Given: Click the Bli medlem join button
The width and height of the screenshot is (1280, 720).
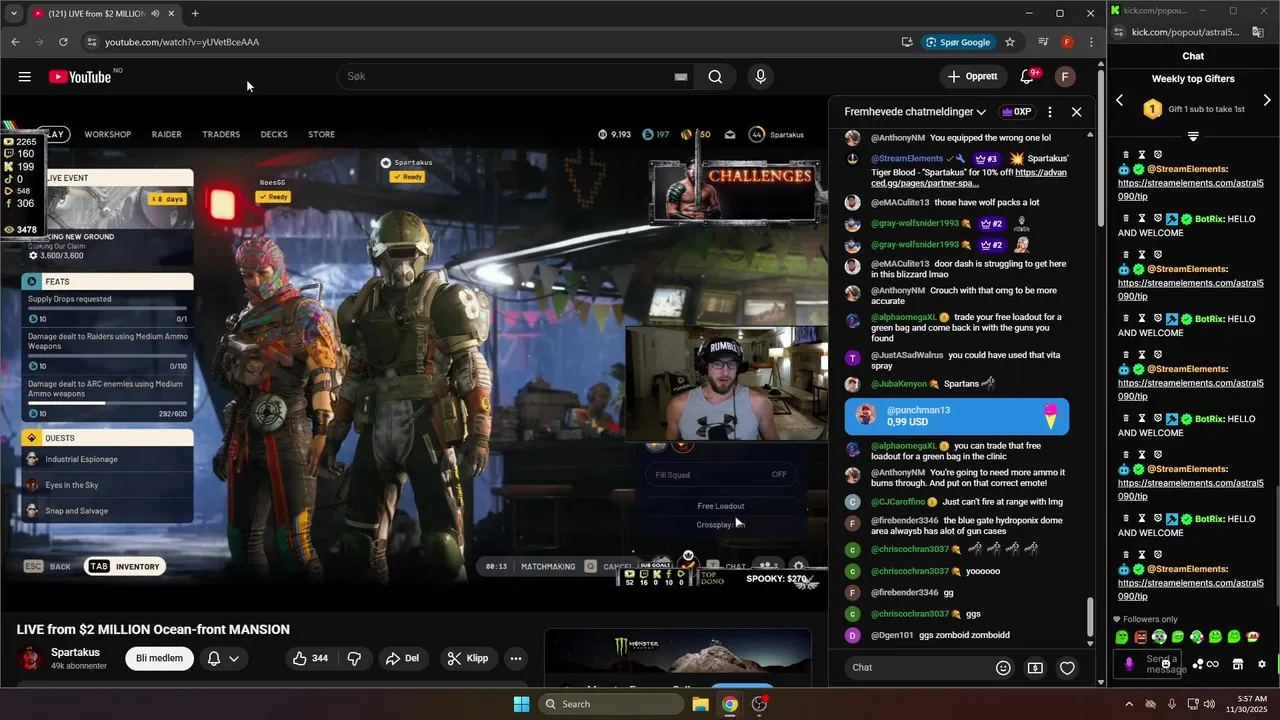Looking at the screenshot, I should [159, 658].
